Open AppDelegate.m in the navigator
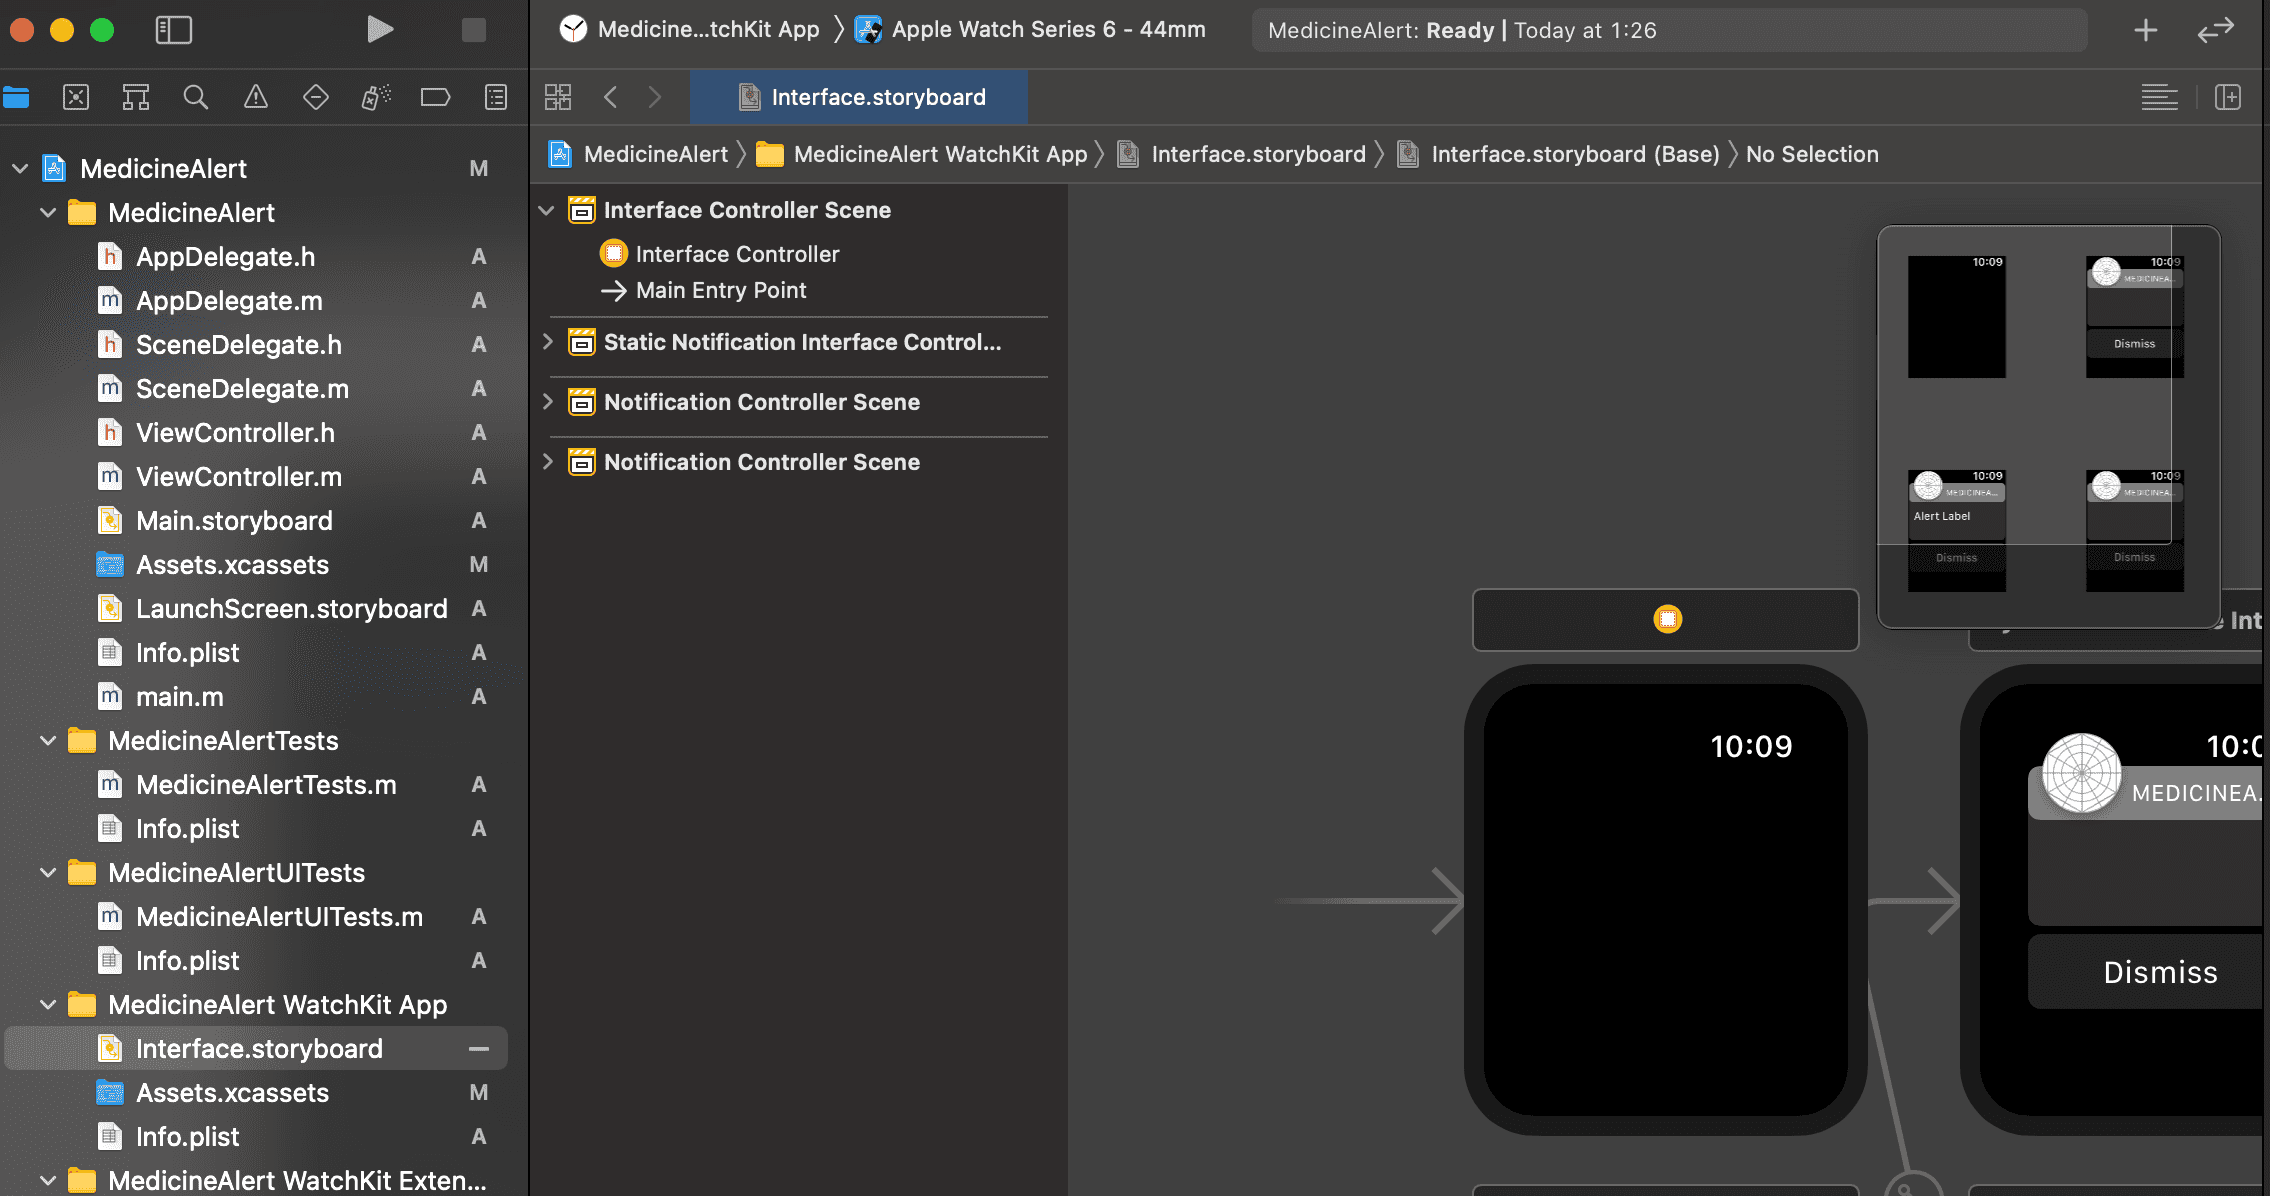 coord(229,301)
